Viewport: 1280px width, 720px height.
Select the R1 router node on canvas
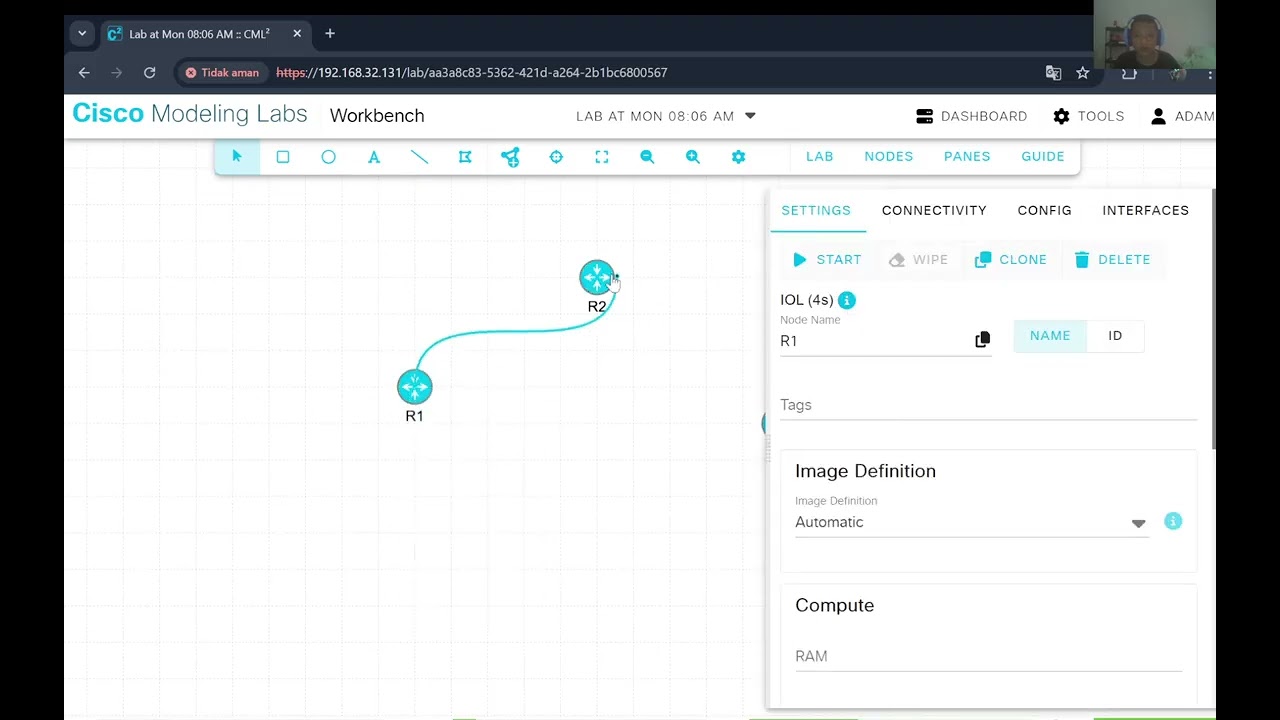tap(414, 387)
